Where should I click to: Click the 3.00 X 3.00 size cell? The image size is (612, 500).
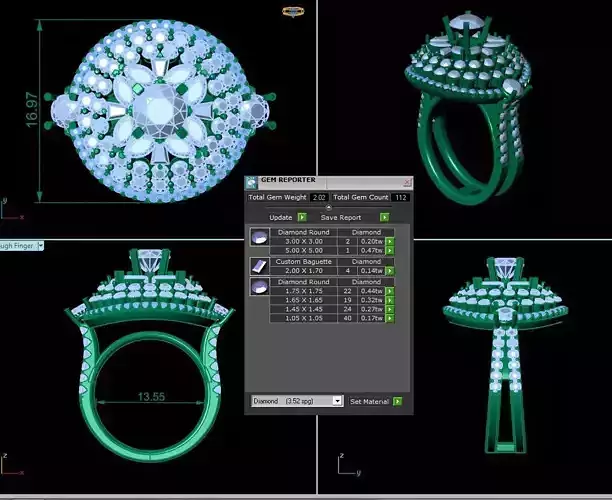[304, 242]
